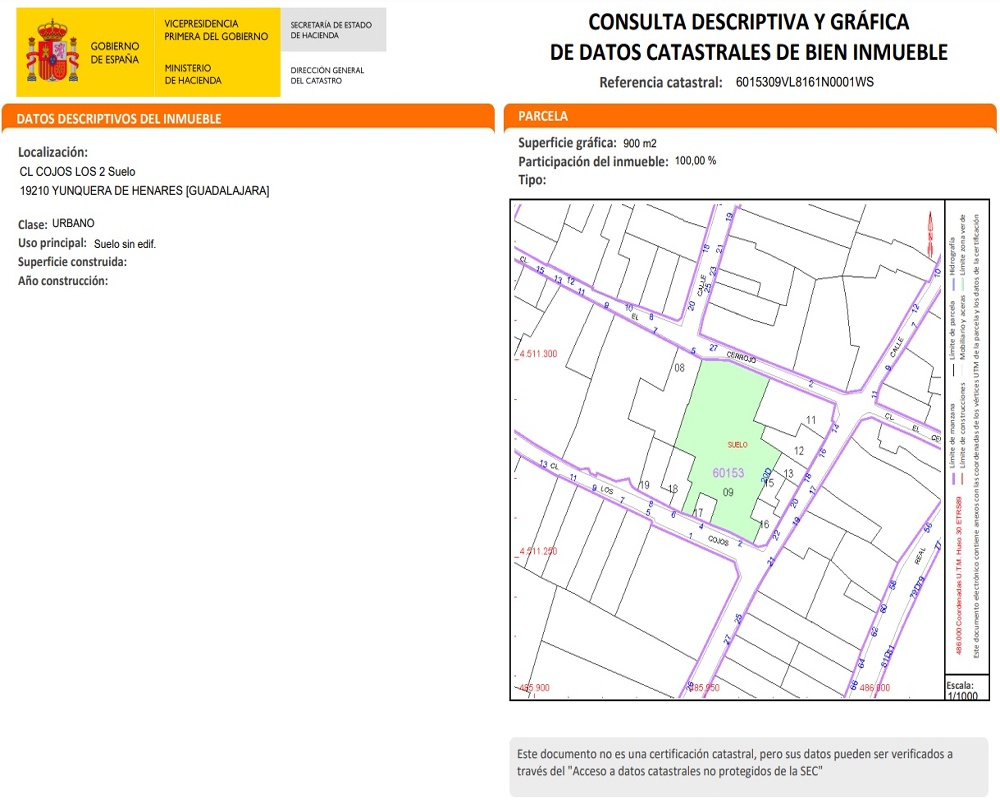Viewport: 1000px width, 800px height.
Task: Select the DATOS DESCRIPTIVOS DEL INMUEBLE header
Action: (x=119, y=119)
